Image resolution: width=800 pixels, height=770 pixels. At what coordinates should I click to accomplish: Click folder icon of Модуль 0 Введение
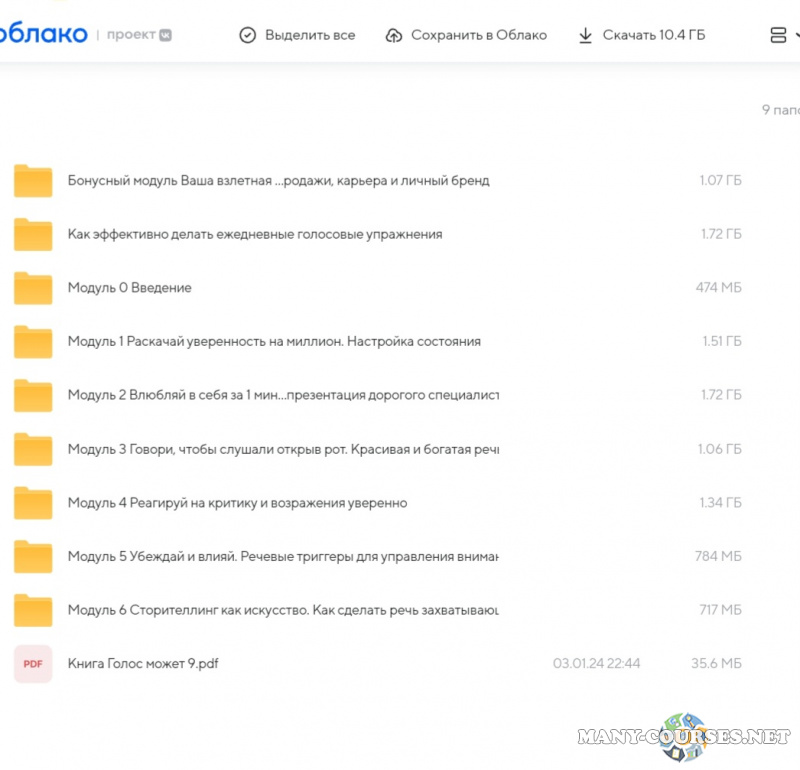[33, 288]
